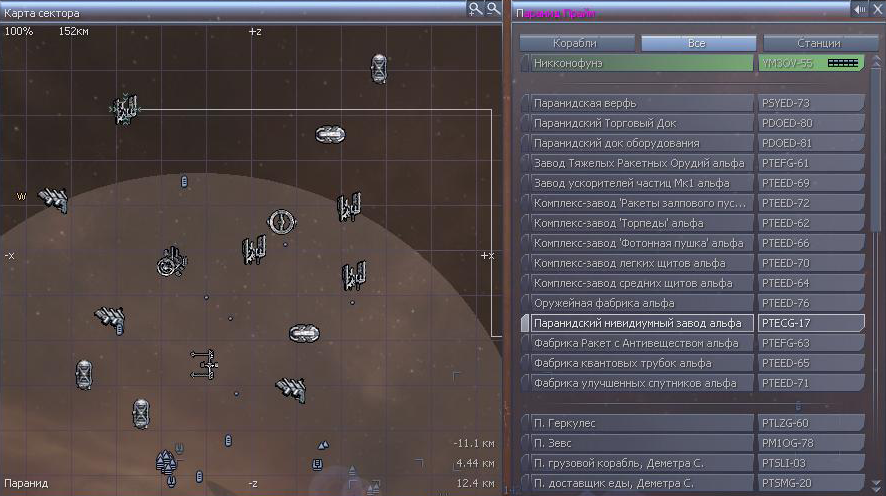
Task: Select the twin-tower factory left of center
Action: tap(254, 250)
